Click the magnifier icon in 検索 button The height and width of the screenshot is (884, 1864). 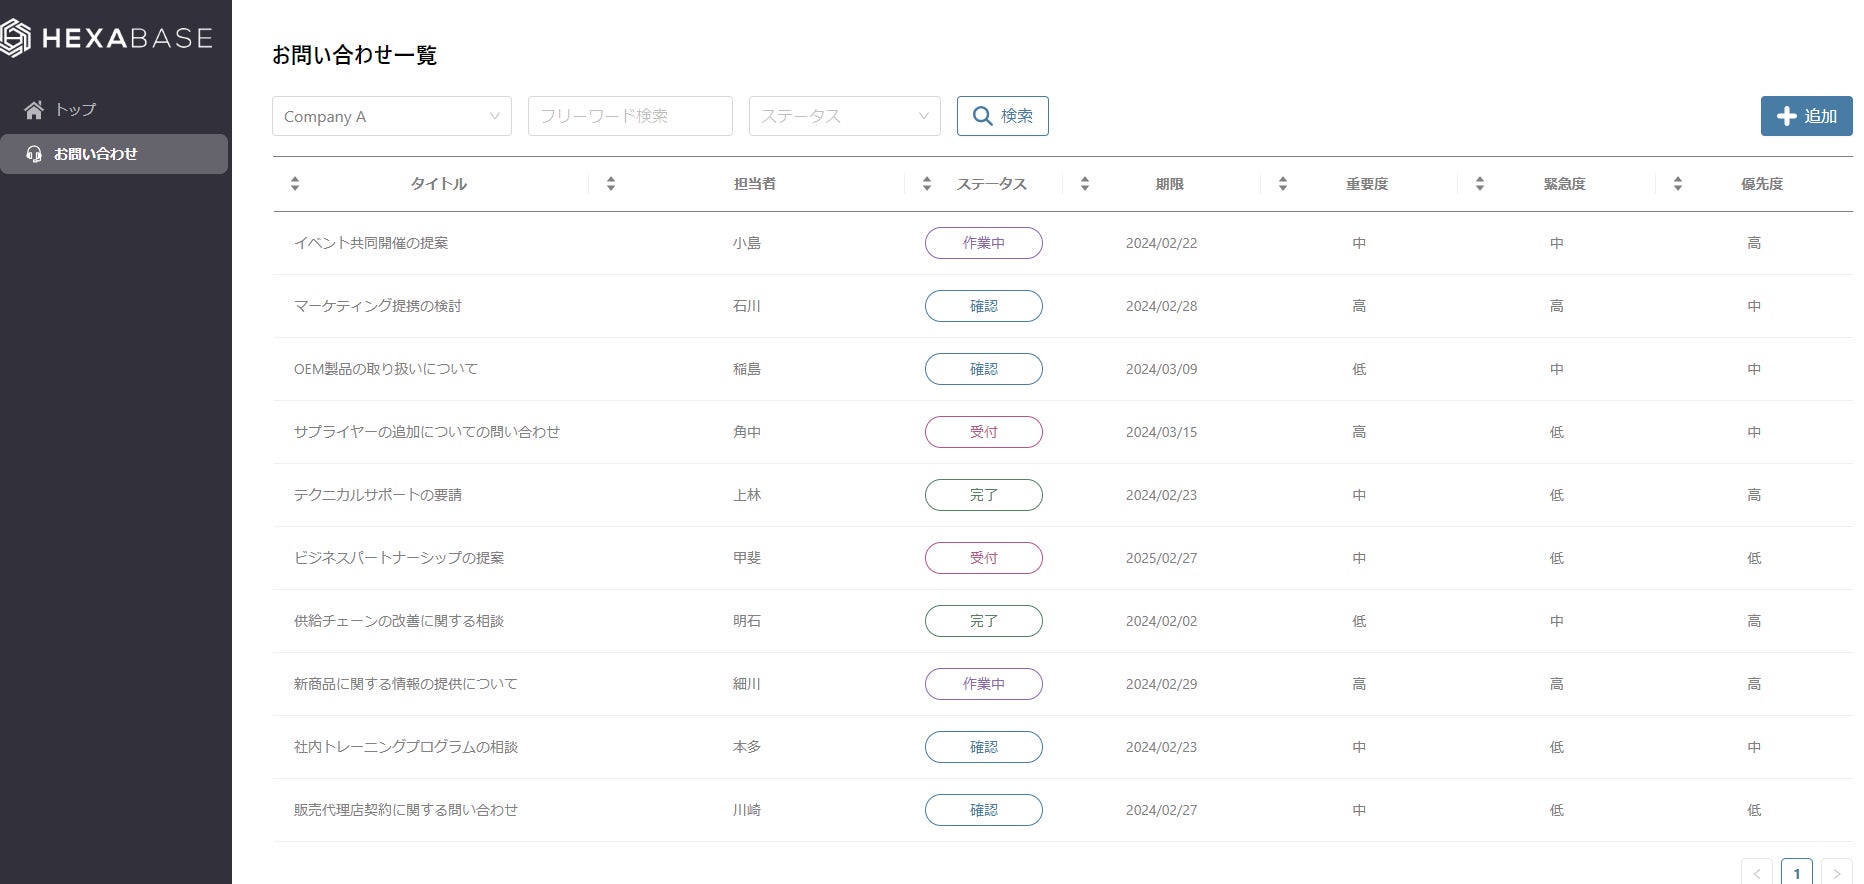tap(983, 116)
